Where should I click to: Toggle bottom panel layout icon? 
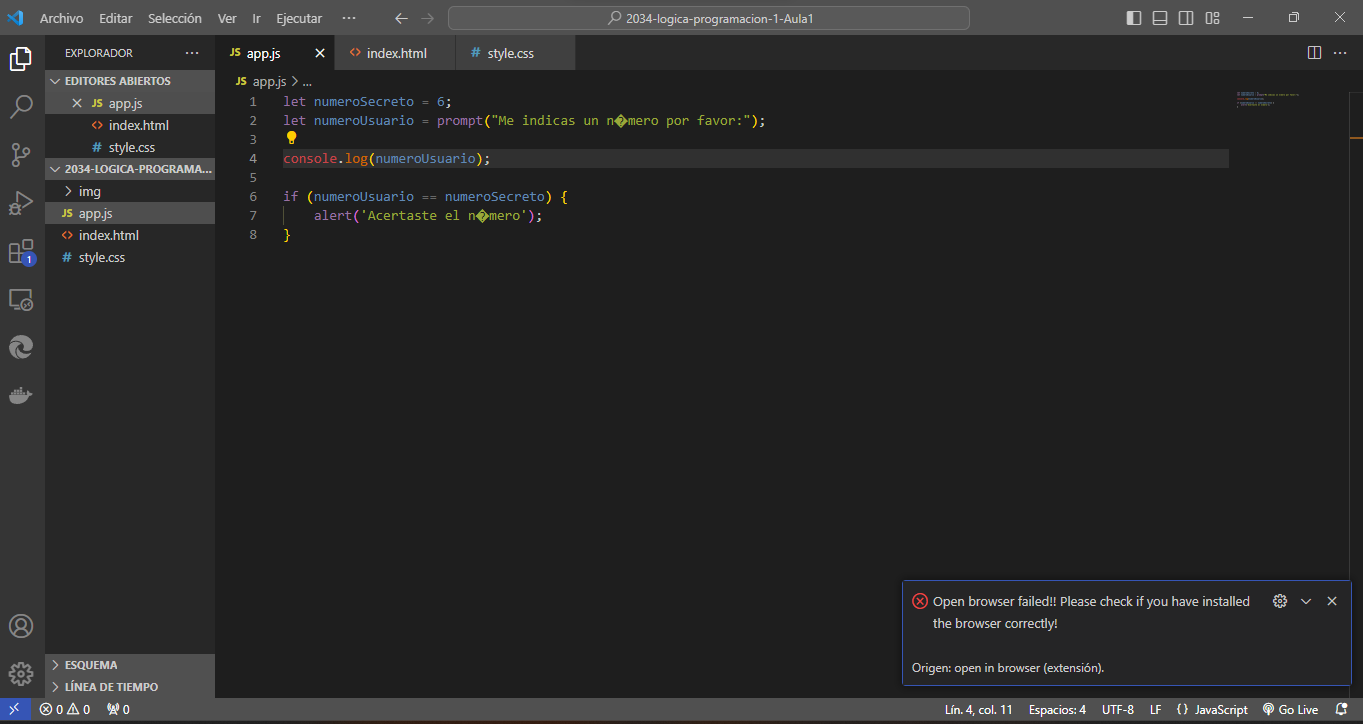(1160, 18)
